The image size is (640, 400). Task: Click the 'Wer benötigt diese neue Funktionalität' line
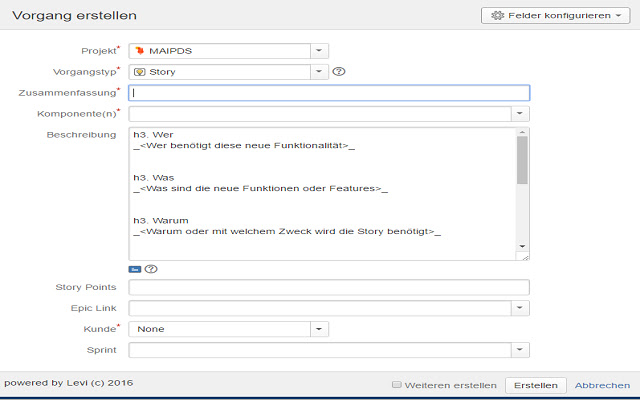[x=244, y=146]
